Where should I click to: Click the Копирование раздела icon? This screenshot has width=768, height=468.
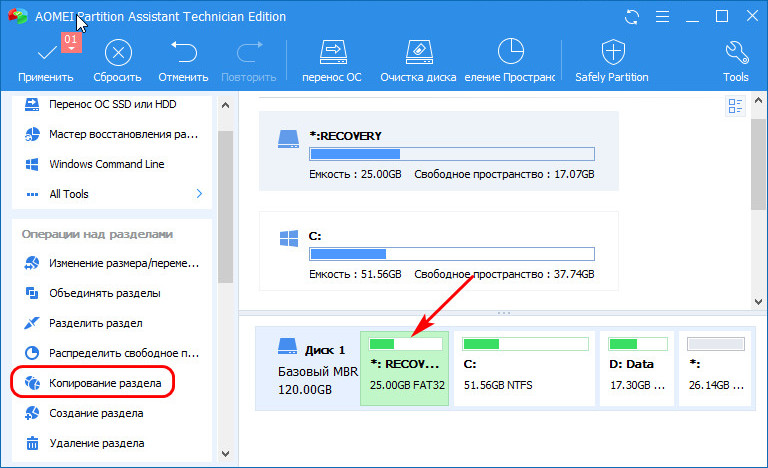click(x=32, y=383)
